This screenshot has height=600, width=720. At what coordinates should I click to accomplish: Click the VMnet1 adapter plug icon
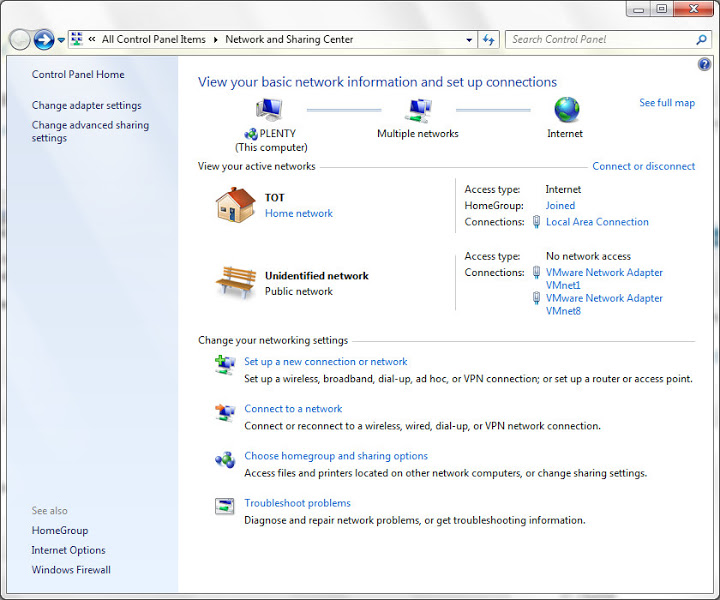pyautogui.click(x=536, y=272)
